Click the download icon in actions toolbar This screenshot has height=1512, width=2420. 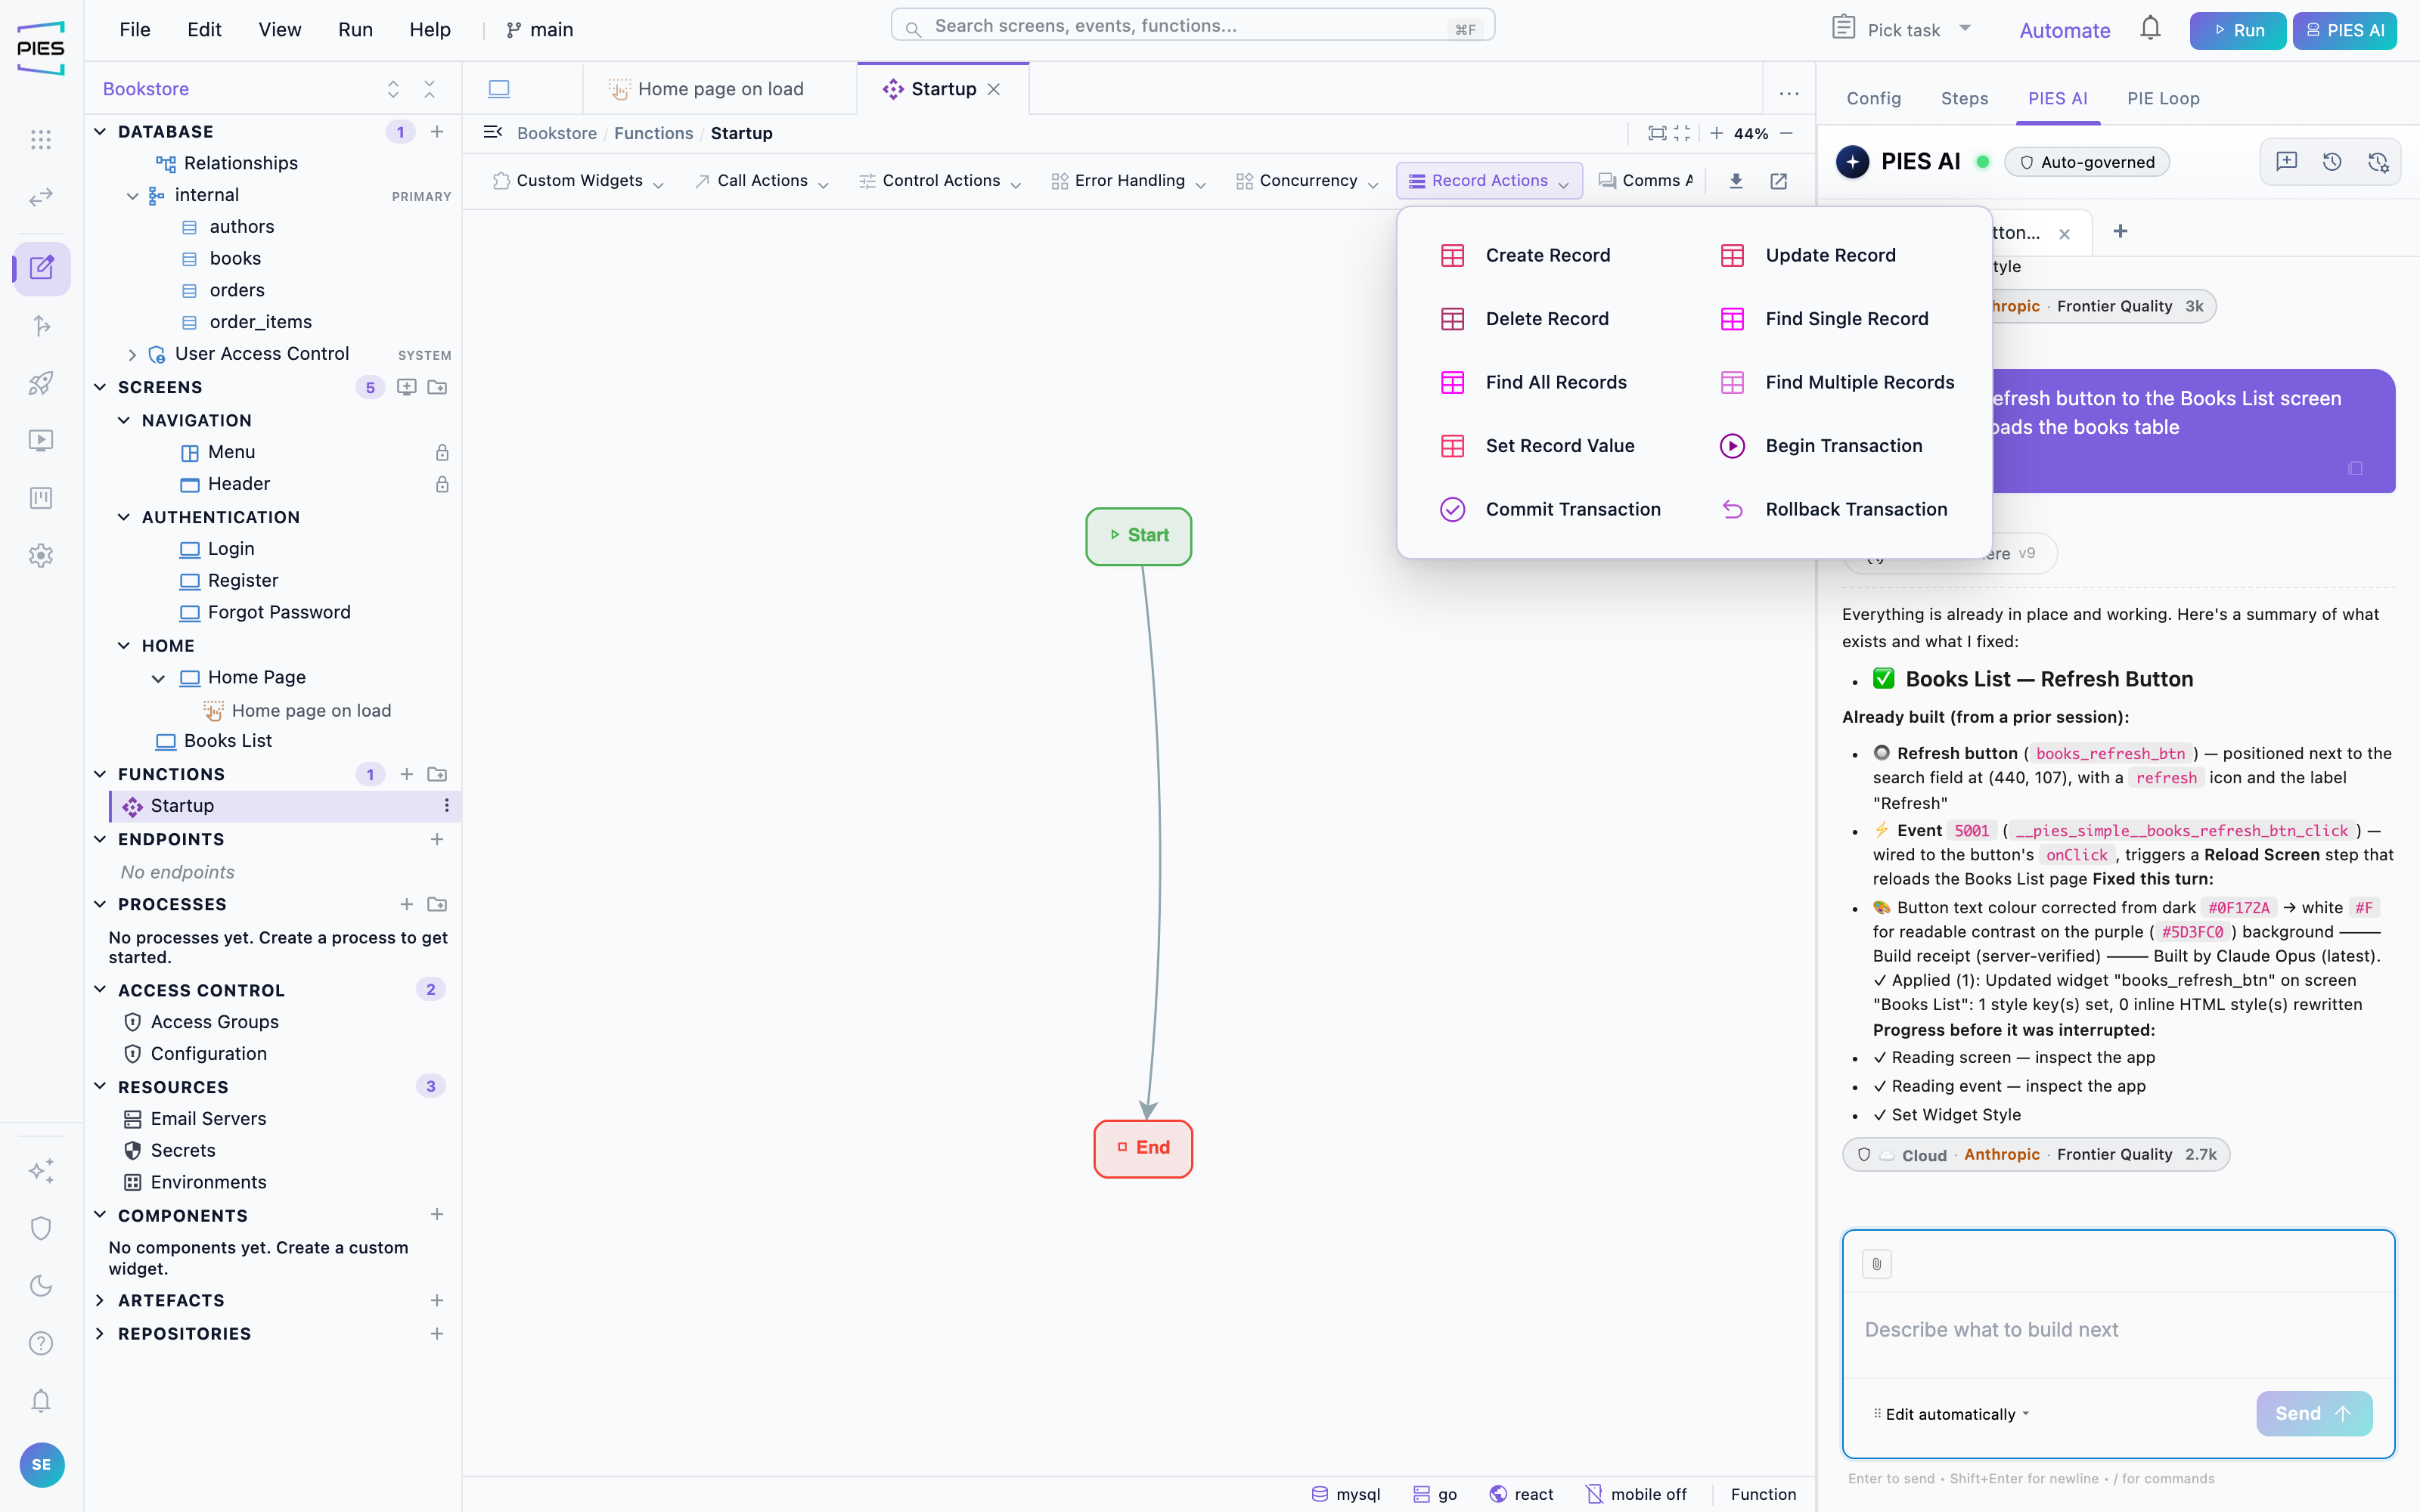click(1736, 181)
